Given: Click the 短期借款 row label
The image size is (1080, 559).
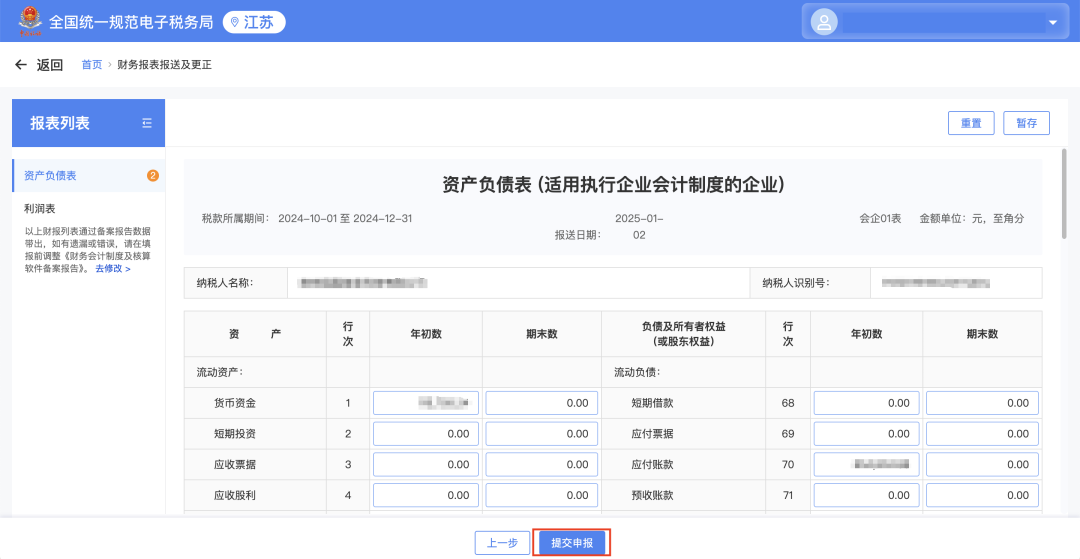Looking at the screenshot, I should click(652, 403).
